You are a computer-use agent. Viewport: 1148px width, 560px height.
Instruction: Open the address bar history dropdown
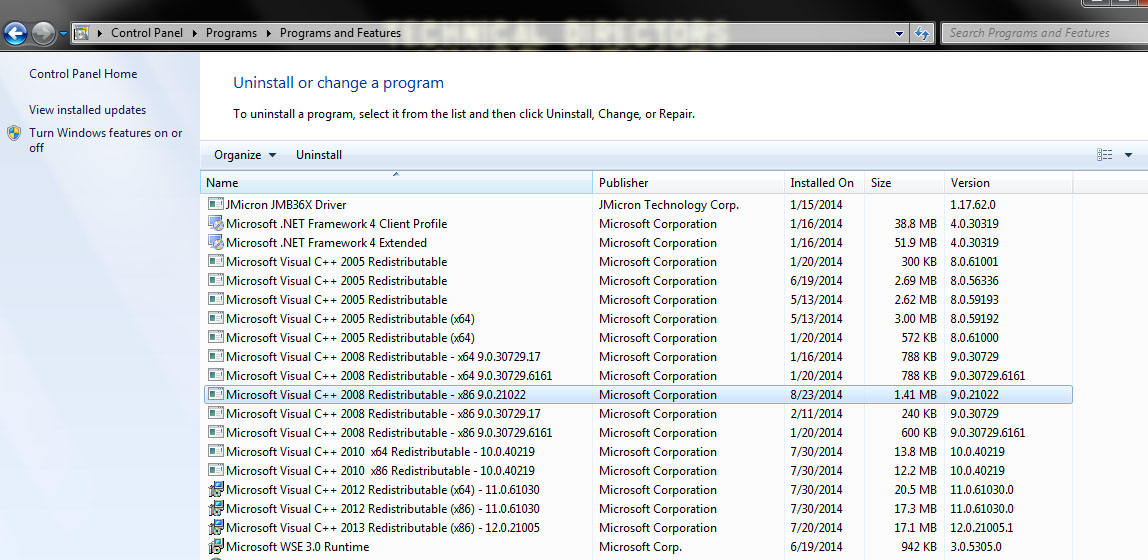[900, 33]
